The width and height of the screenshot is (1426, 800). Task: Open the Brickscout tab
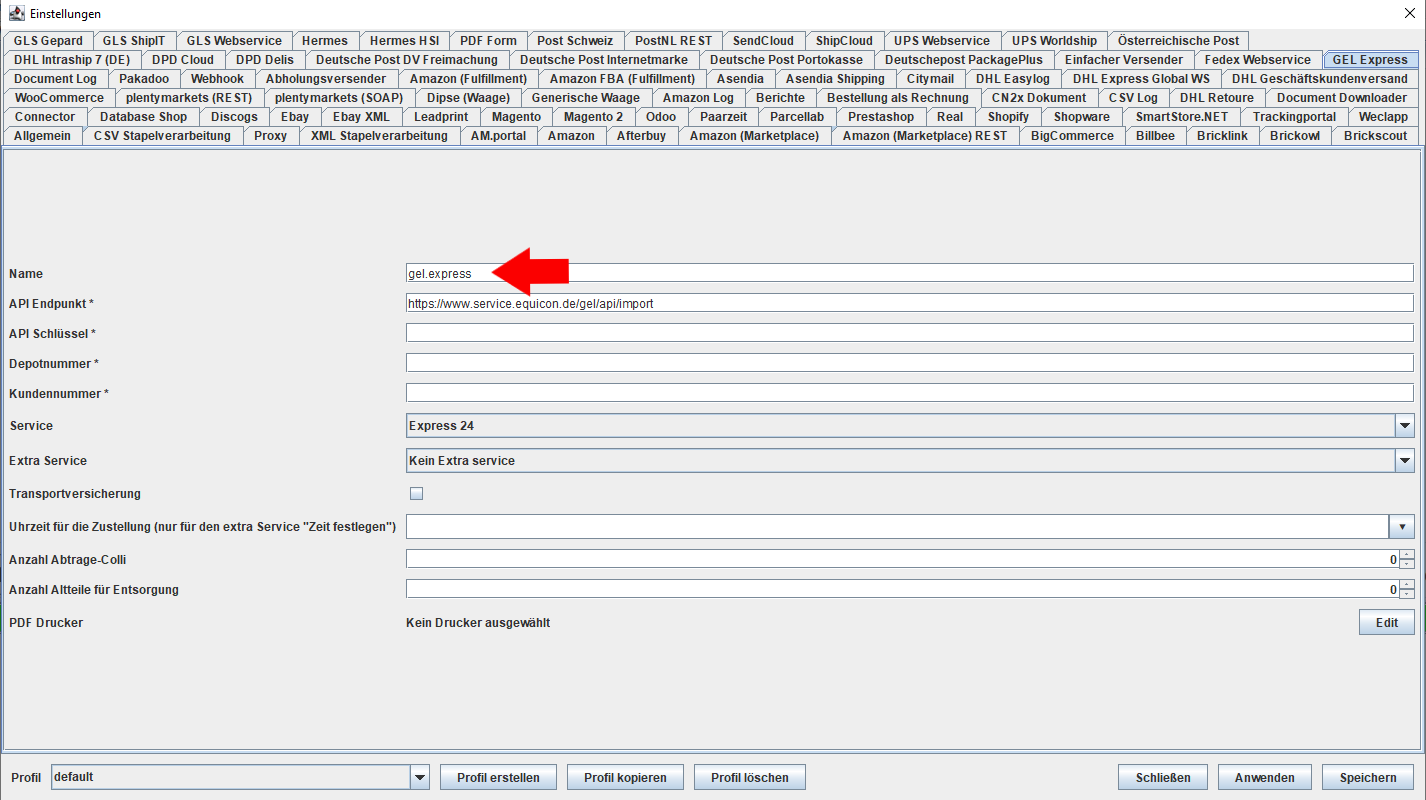click(x=1375, y=136)
